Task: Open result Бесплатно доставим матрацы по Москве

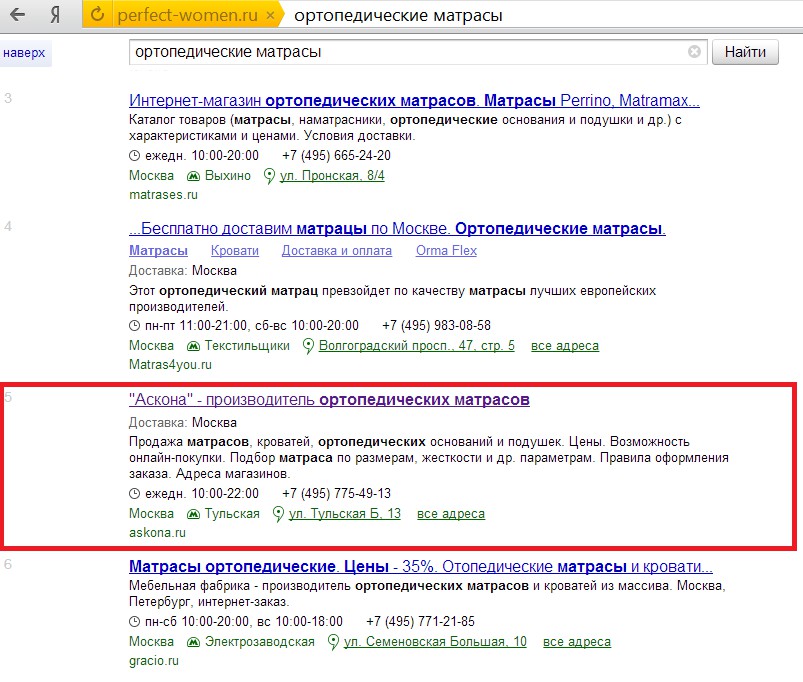Action: point(397,228)
